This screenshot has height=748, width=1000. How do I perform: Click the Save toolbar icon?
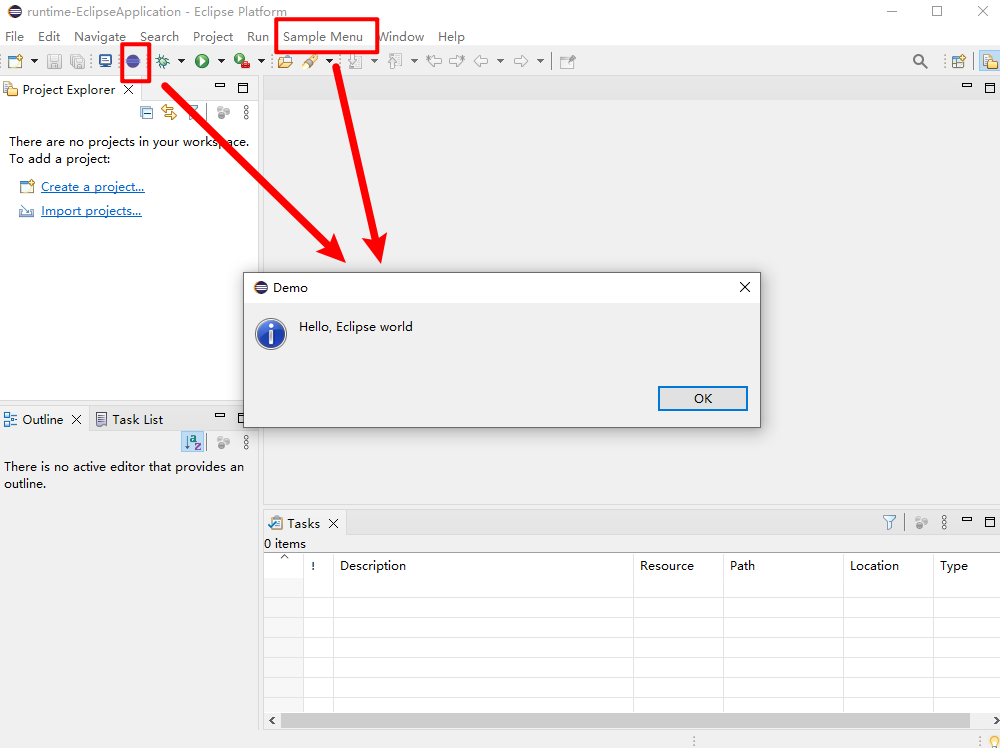click(x=54, y=61)
